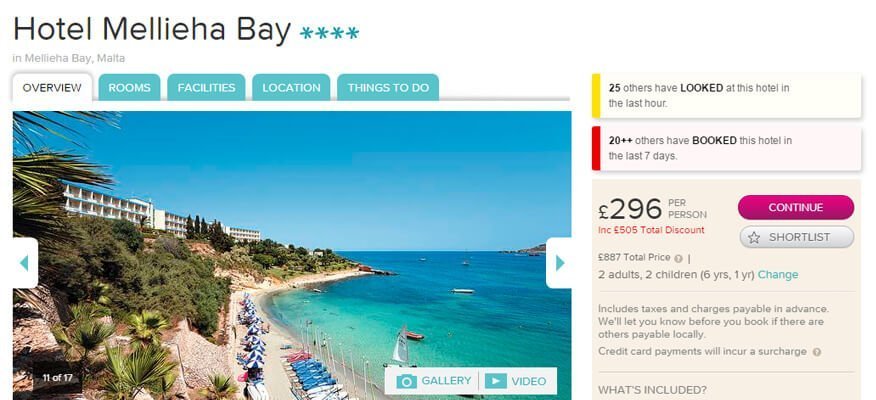Click the Gallery label
The height and width of the screenshot is (400, 876).
pyautogui.click(x=446, y=381)
